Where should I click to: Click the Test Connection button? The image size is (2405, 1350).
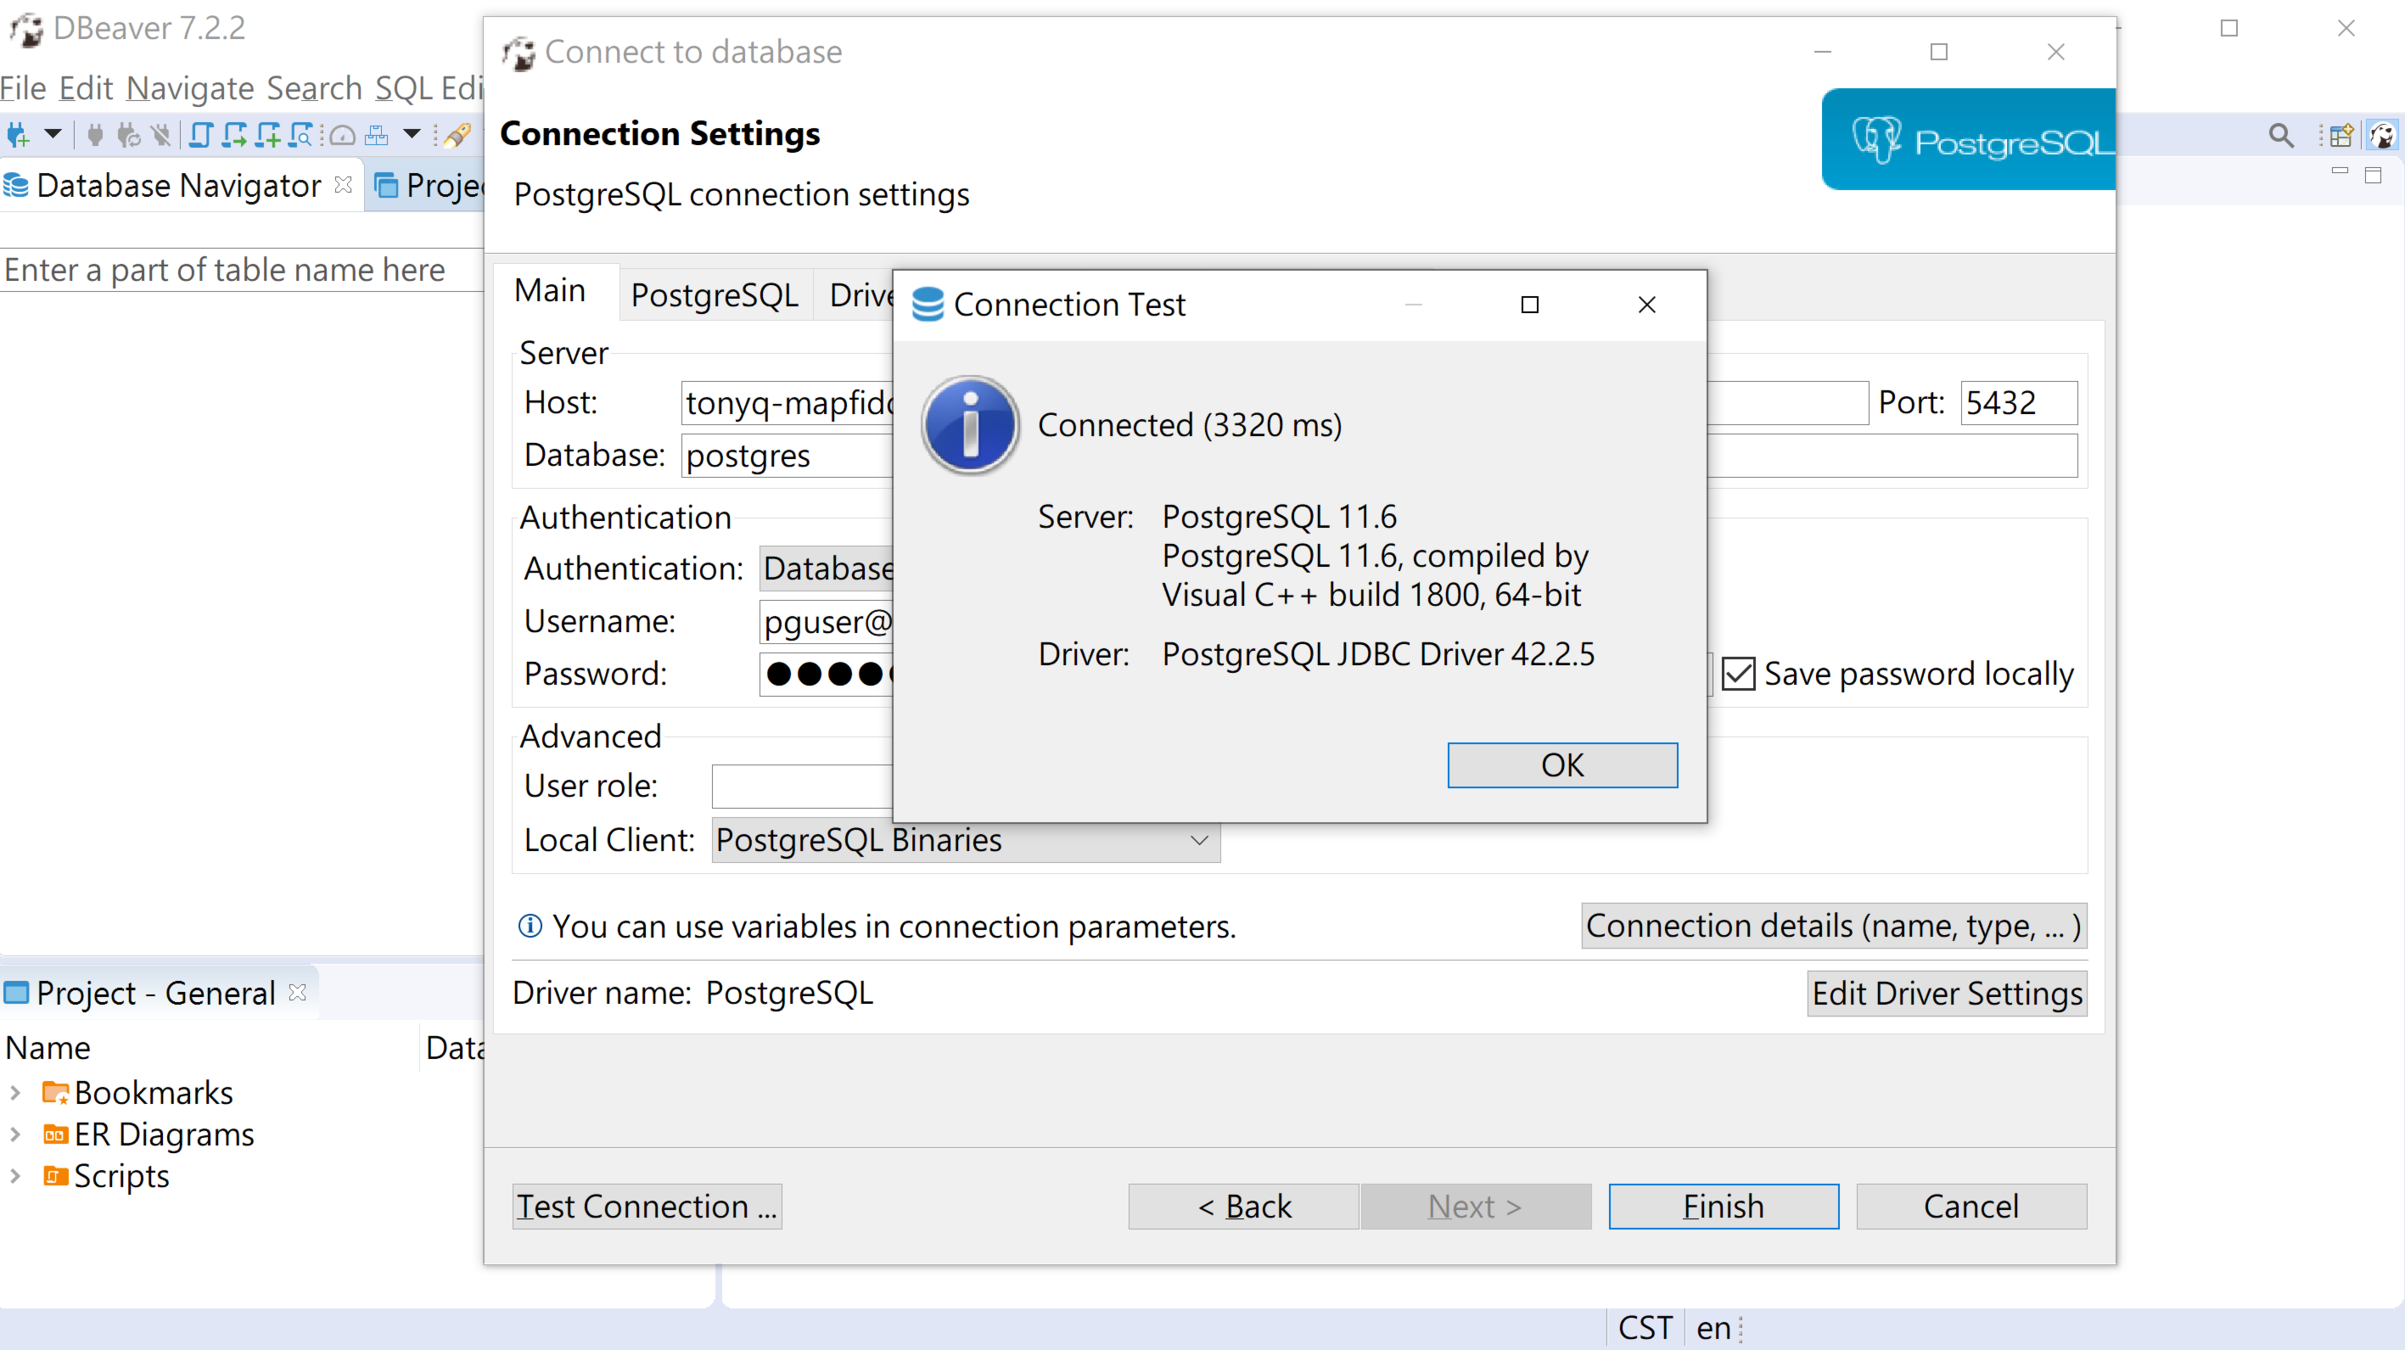(647, 1206)
